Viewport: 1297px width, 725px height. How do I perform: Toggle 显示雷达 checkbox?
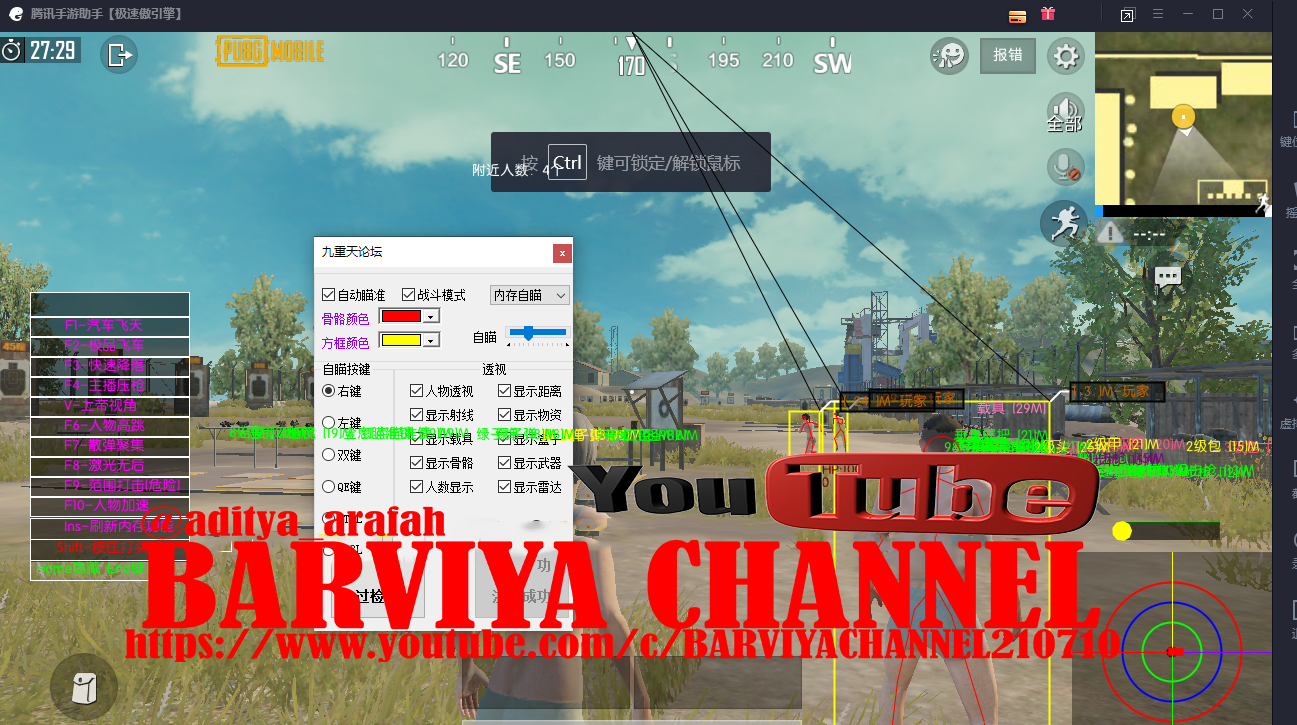[505, 487]
